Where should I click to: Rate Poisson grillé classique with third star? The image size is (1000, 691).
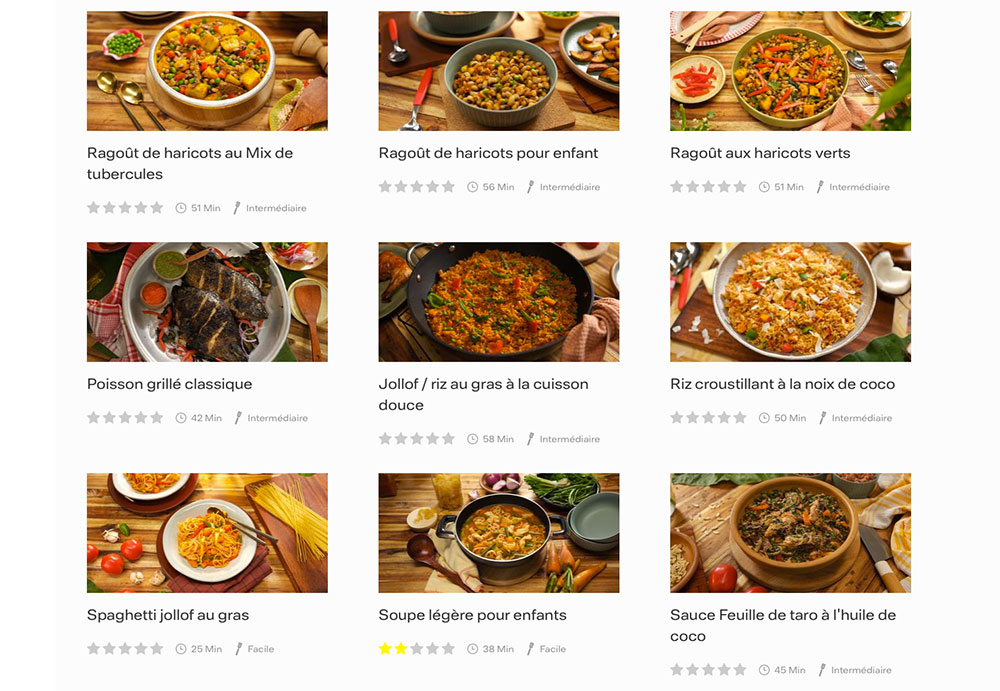click(125, 418)
